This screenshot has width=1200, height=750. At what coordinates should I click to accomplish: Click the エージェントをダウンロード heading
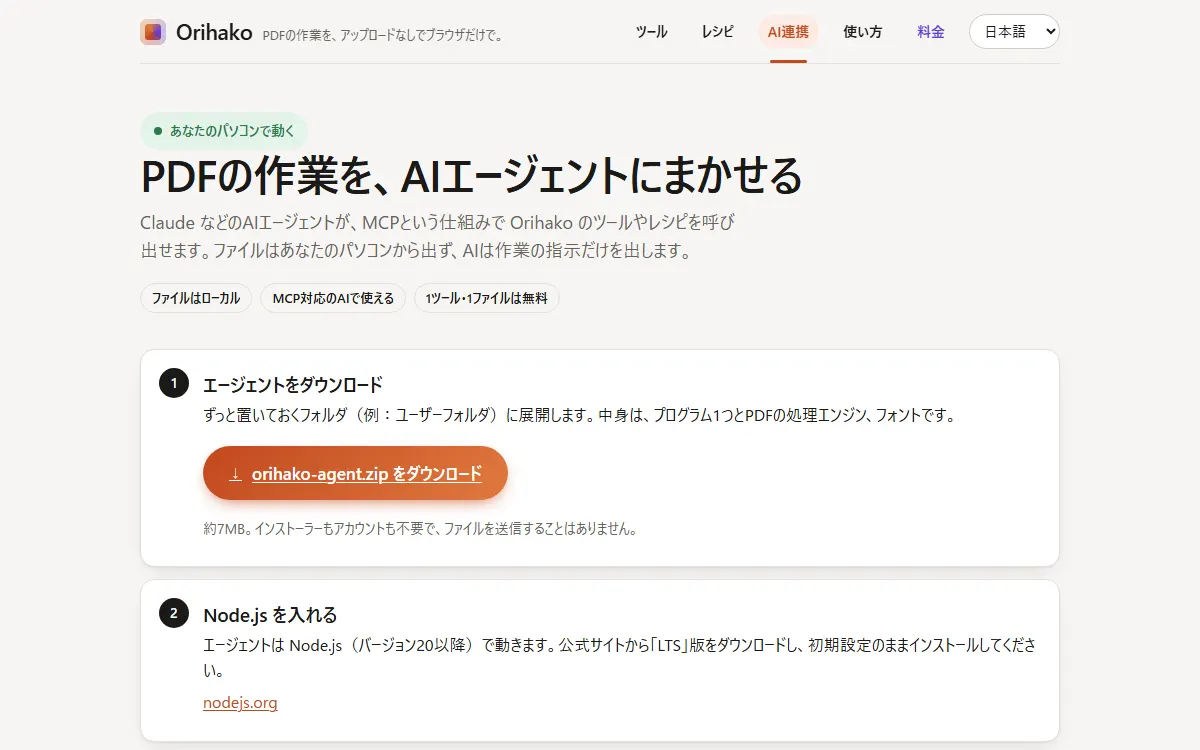point(293,385)
